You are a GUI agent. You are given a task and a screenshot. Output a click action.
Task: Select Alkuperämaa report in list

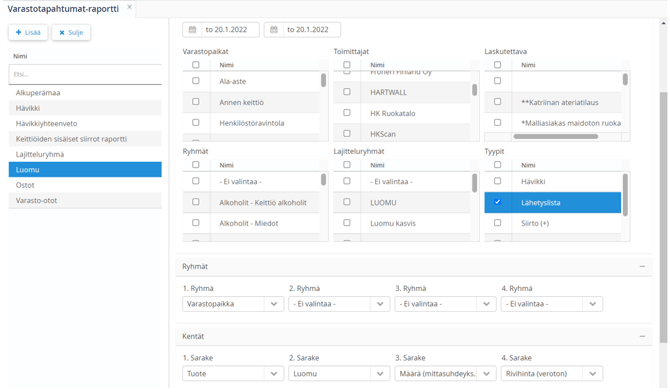(85, 93)
